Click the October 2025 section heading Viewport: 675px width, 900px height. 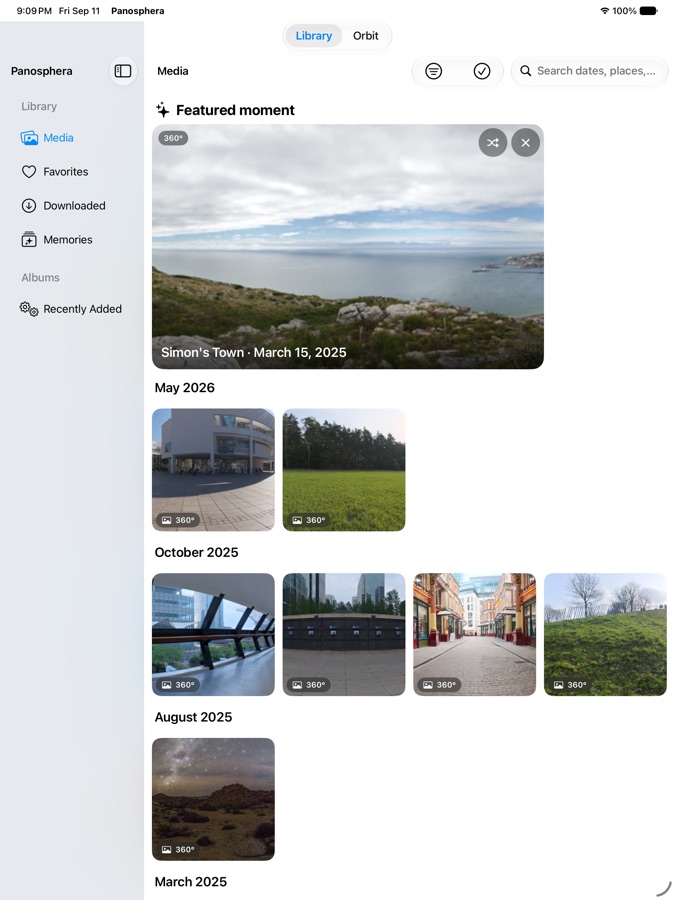[x=196, y=552]
